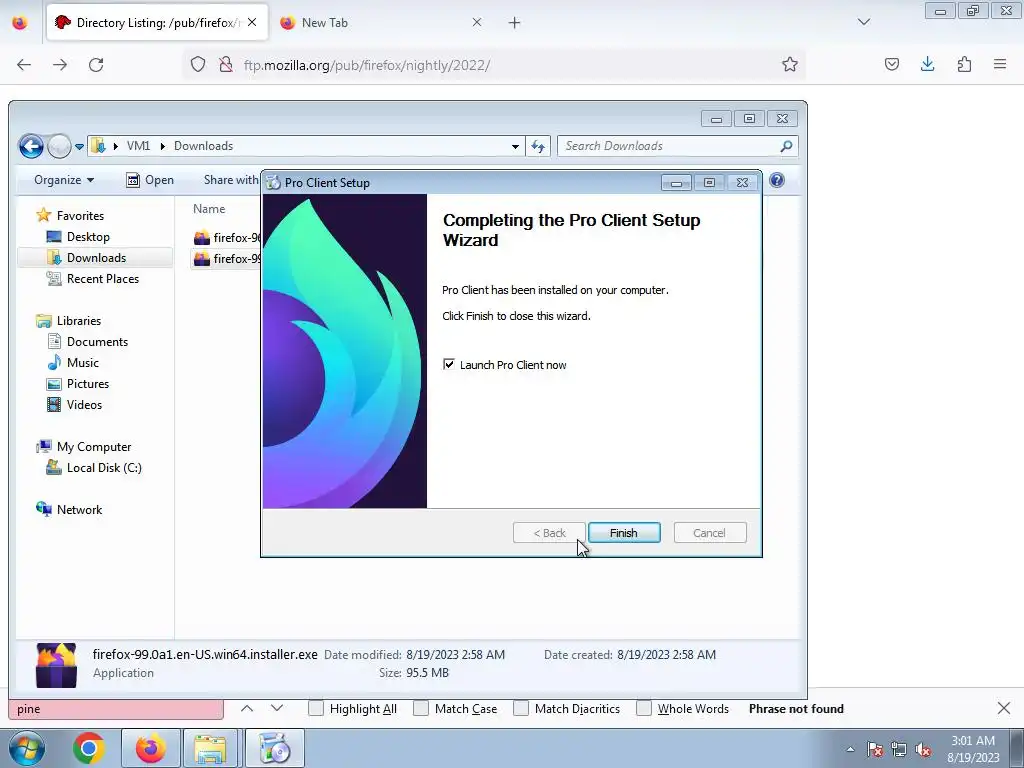Go to next find match
This screenshot has height=768, width=1024.
pyautogui.click(x=277, y=708)
